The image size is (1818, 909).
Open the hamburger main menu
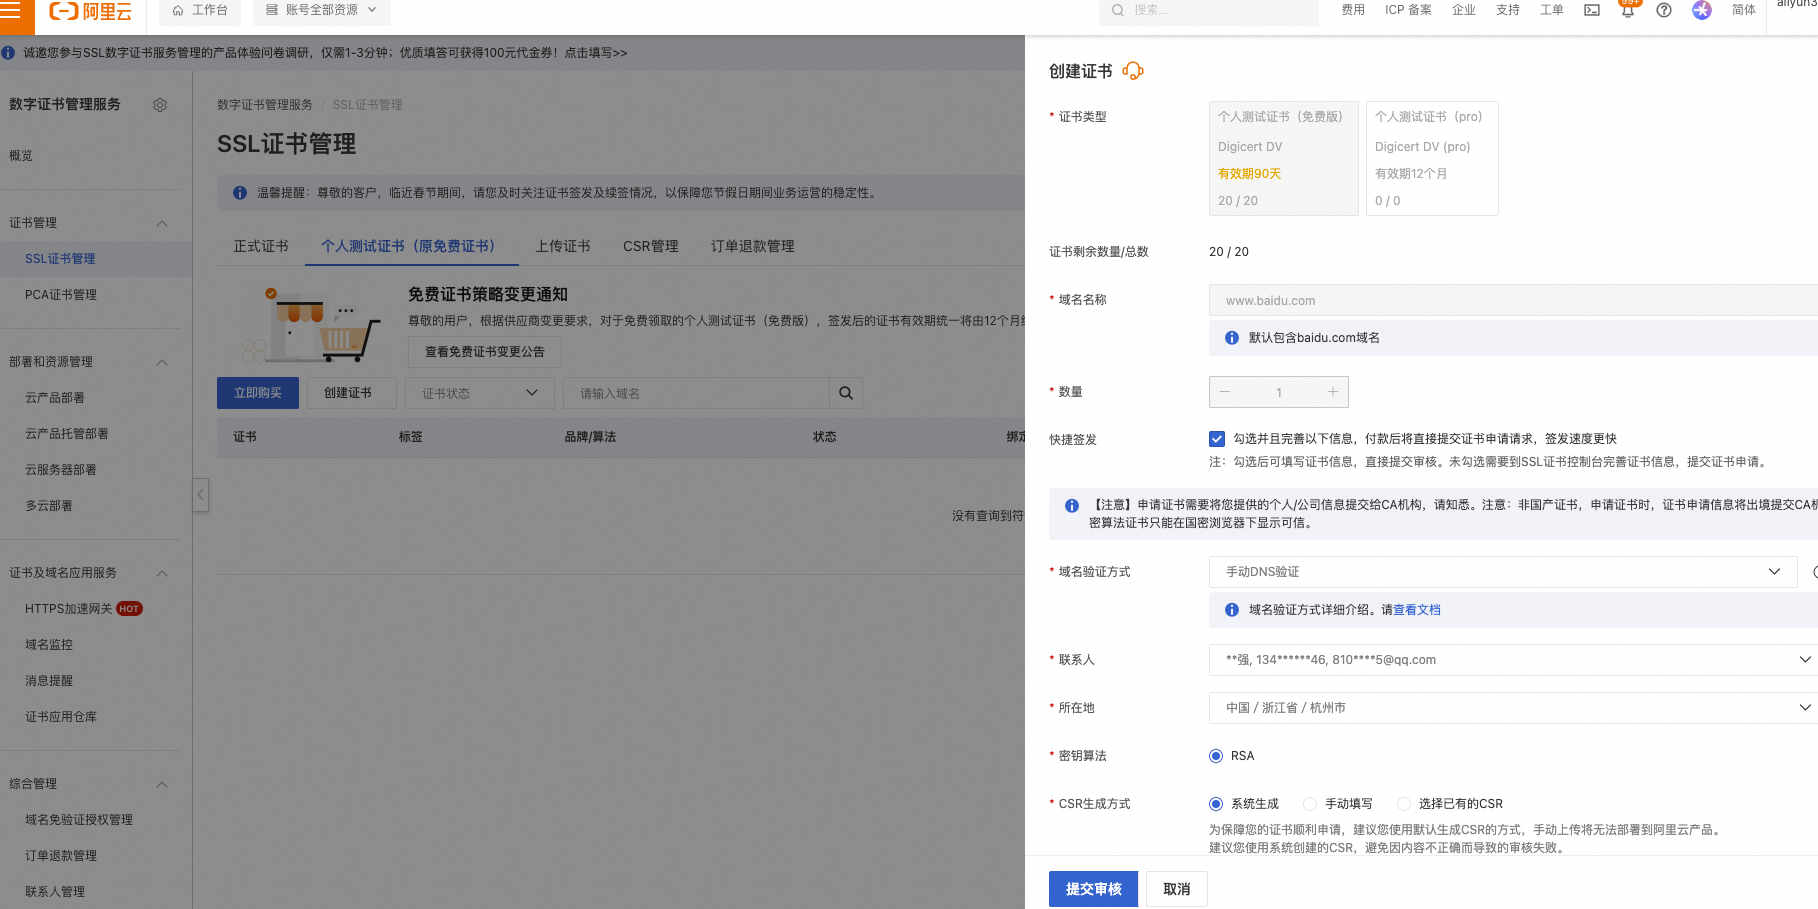coord(10,10)
